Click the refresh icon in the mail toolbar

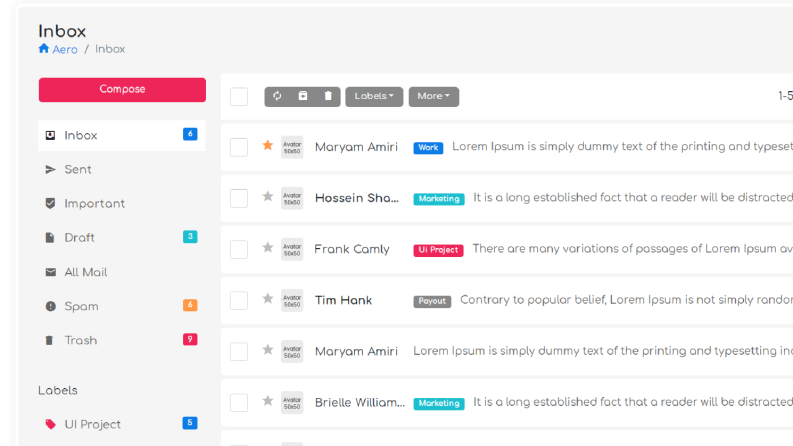coord(277,96)
